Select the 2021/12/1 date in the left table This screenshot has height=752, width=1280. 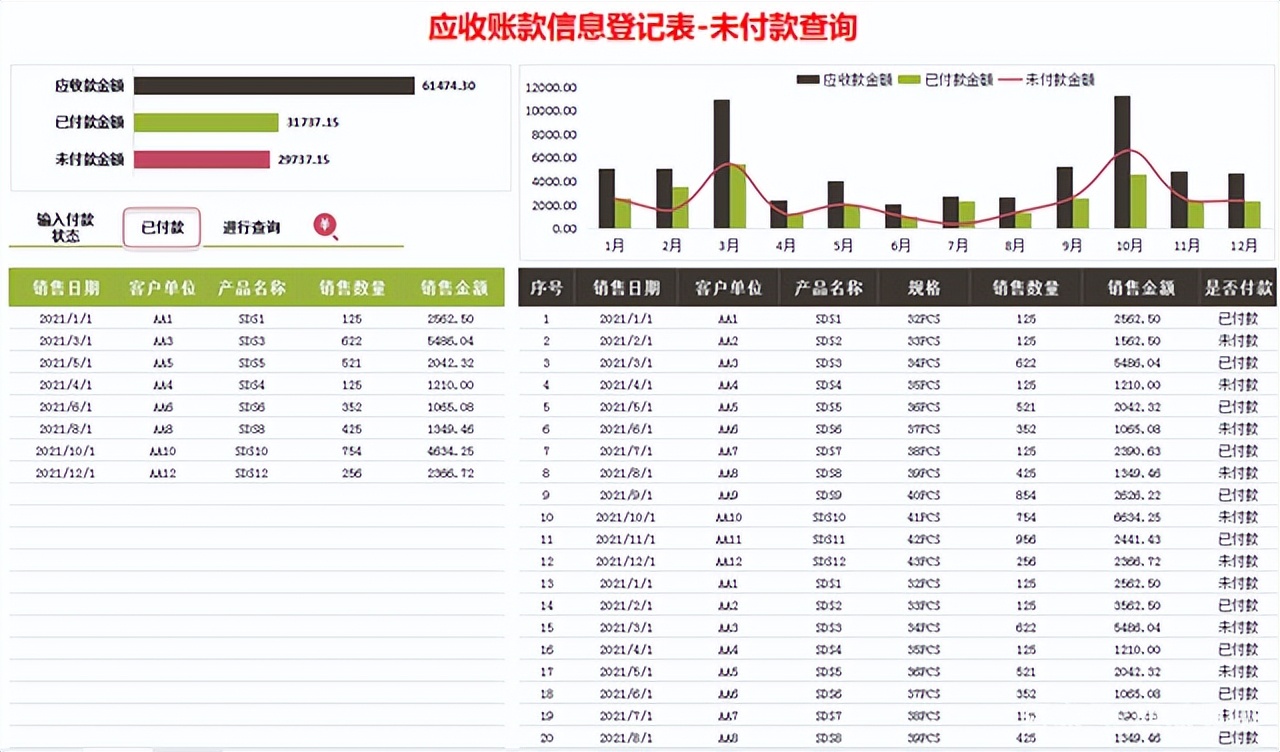point(66,473)
